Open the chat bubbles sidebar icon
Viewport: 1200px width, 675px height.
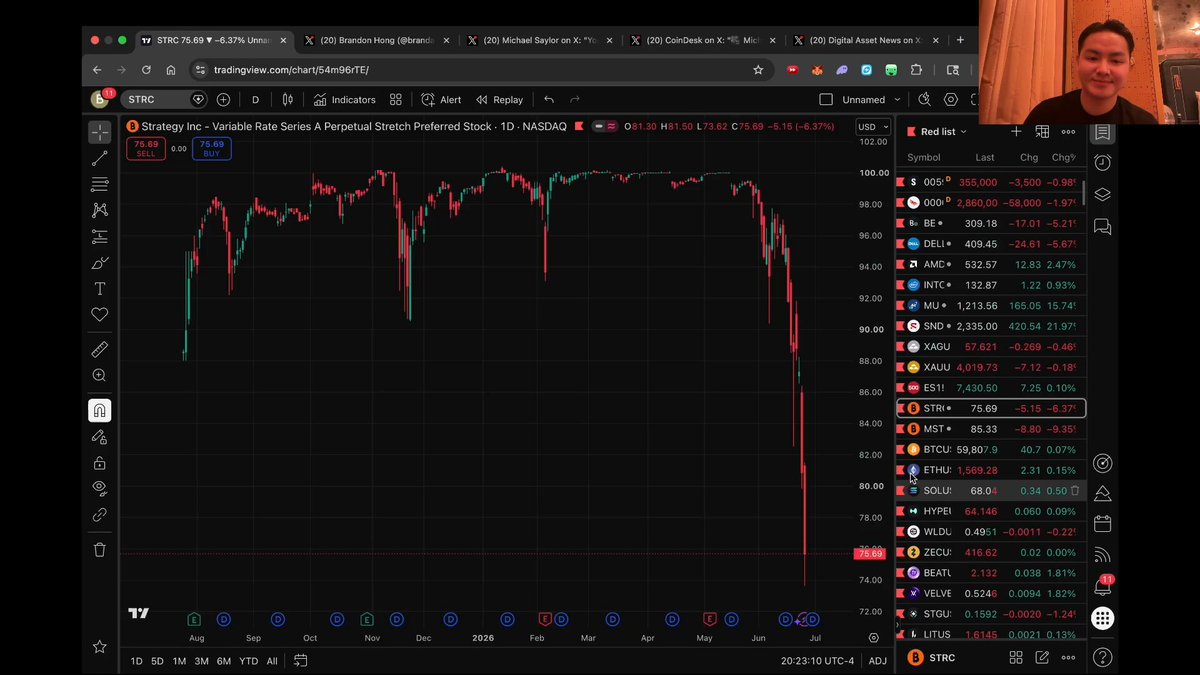coord(1102,227)
